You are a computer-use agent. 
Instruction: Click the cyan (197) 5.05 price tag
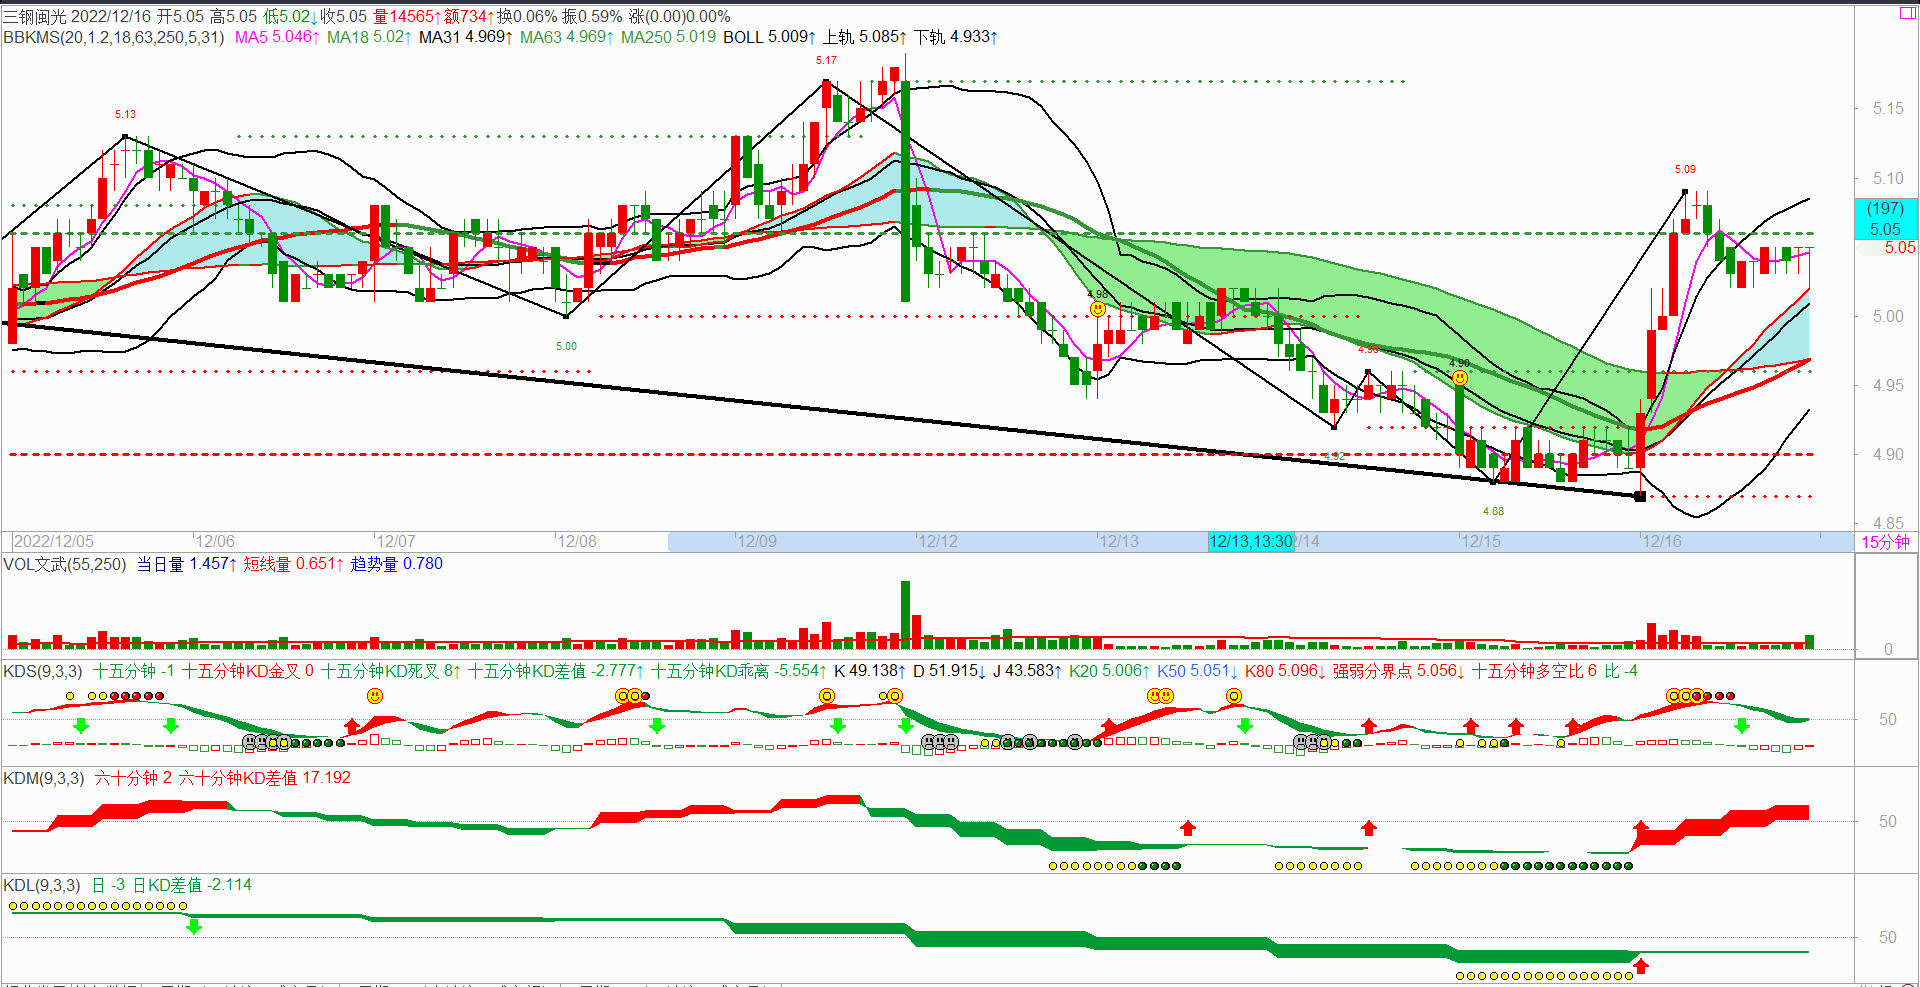click(x=1885, y=218)
